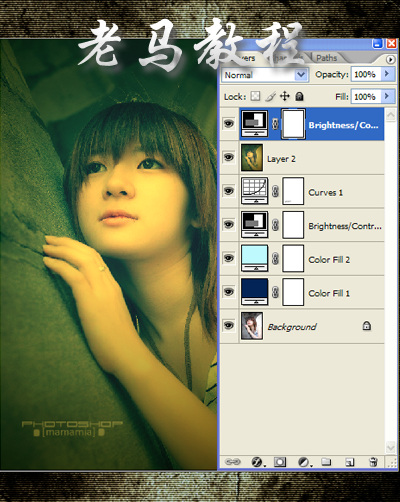This screenshot has width=400, height=502.
Task: Select the Color Fill 2 swatch thumbnail
Action: point(254,258)
